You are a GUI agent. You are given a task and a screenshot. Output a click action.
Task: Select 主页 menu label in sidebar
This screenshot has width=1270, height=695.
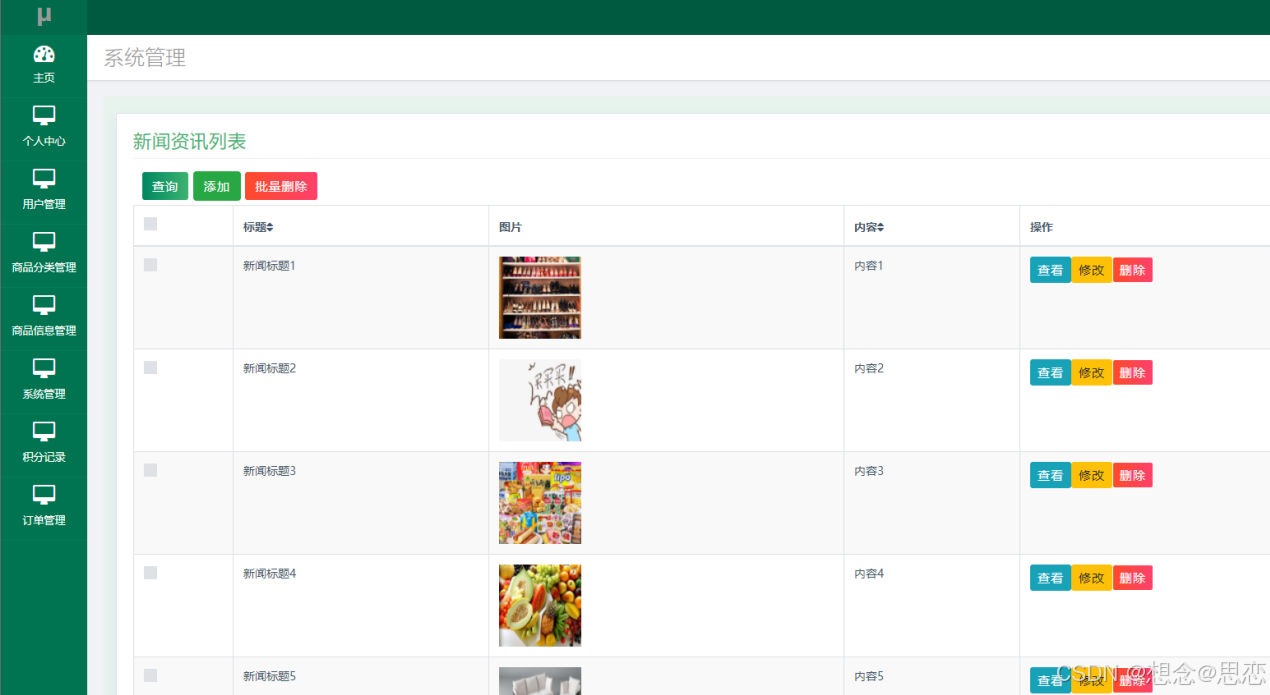44,78
